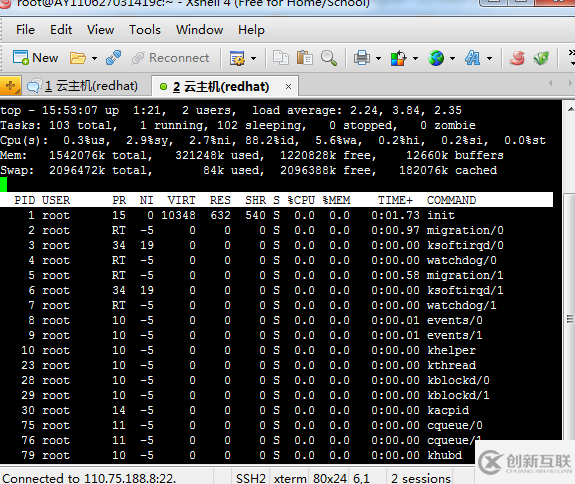
Task: Click the watchdog/1 process row
Action: (276, 305)
